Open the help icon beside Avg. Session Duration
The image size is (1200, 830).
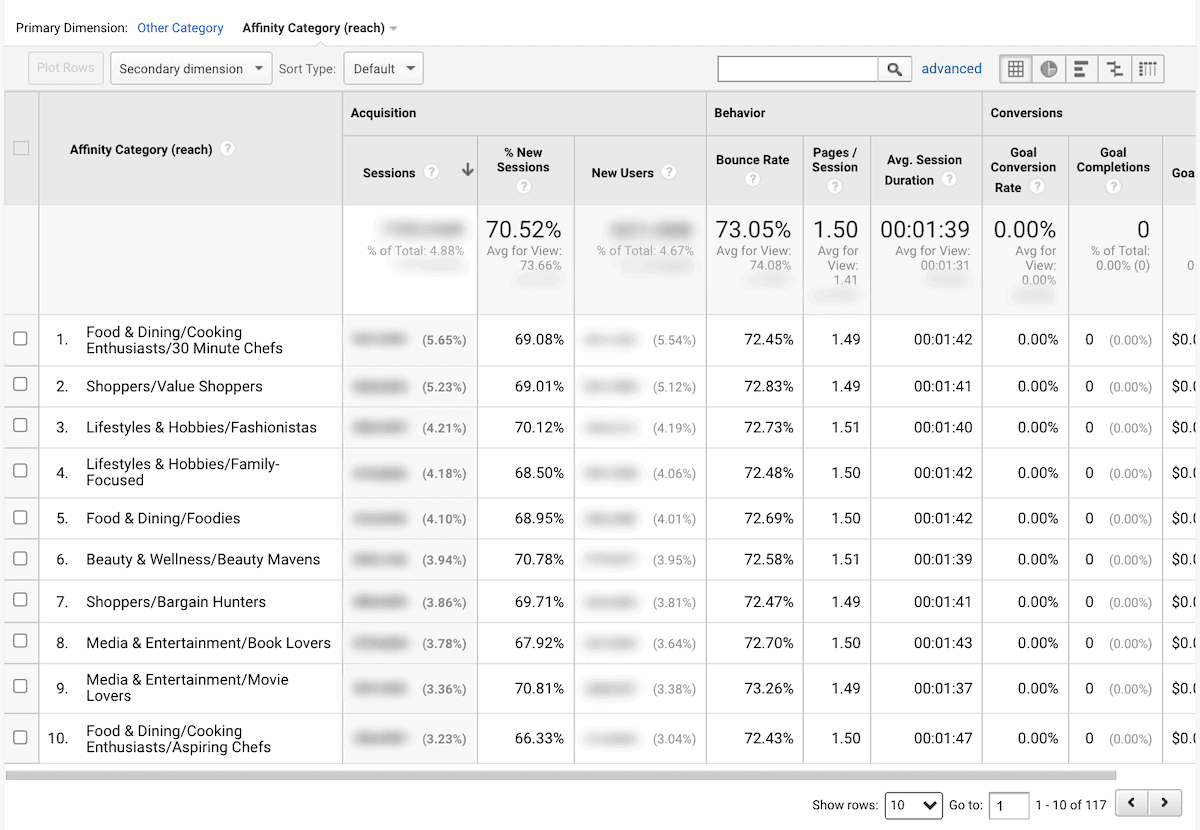click(949, 180)
